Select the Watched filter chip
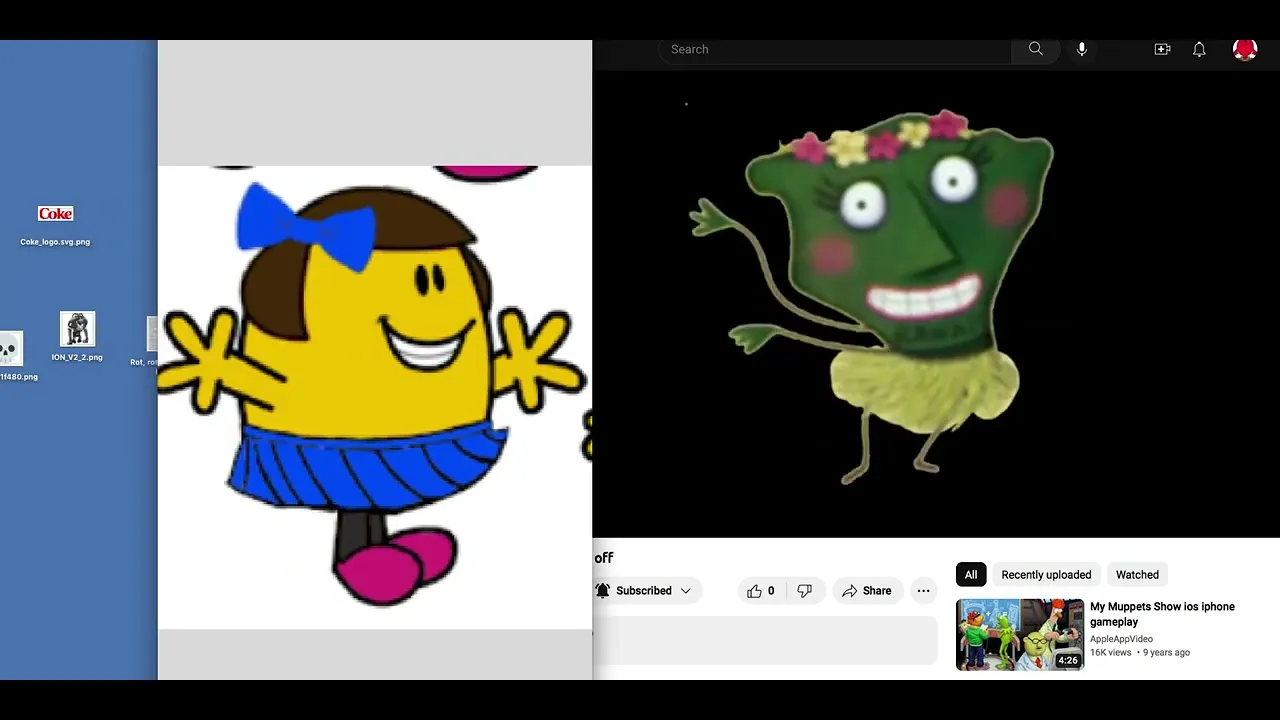Image resolution: width=1280 pixels, height=720 pixels. pos(1137,575)
